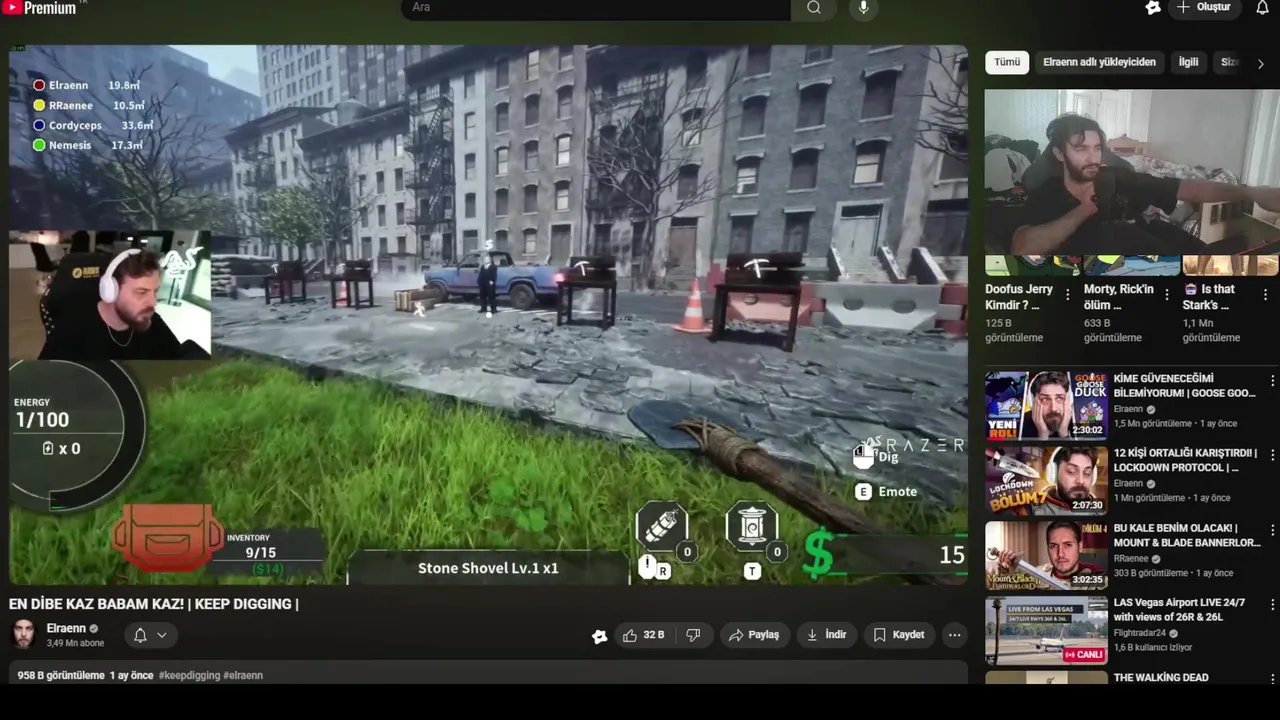
Task: Open the Elraenn channel name link
Action: click(x=66, y=628)
